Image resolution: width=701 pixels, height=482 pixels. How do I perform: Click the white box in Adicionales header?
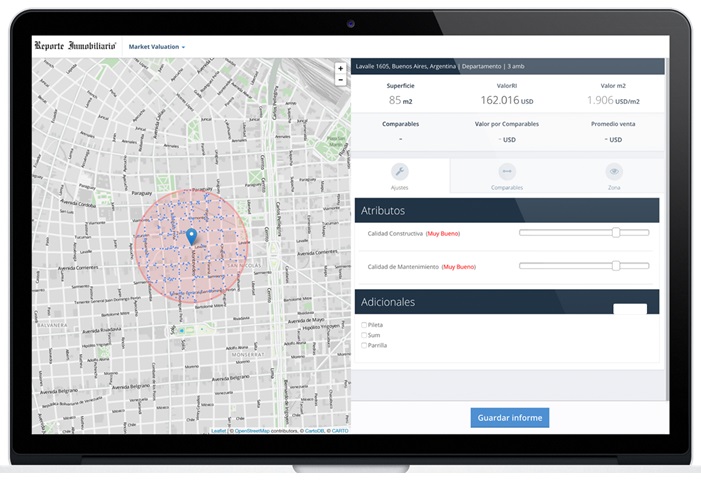629,309
